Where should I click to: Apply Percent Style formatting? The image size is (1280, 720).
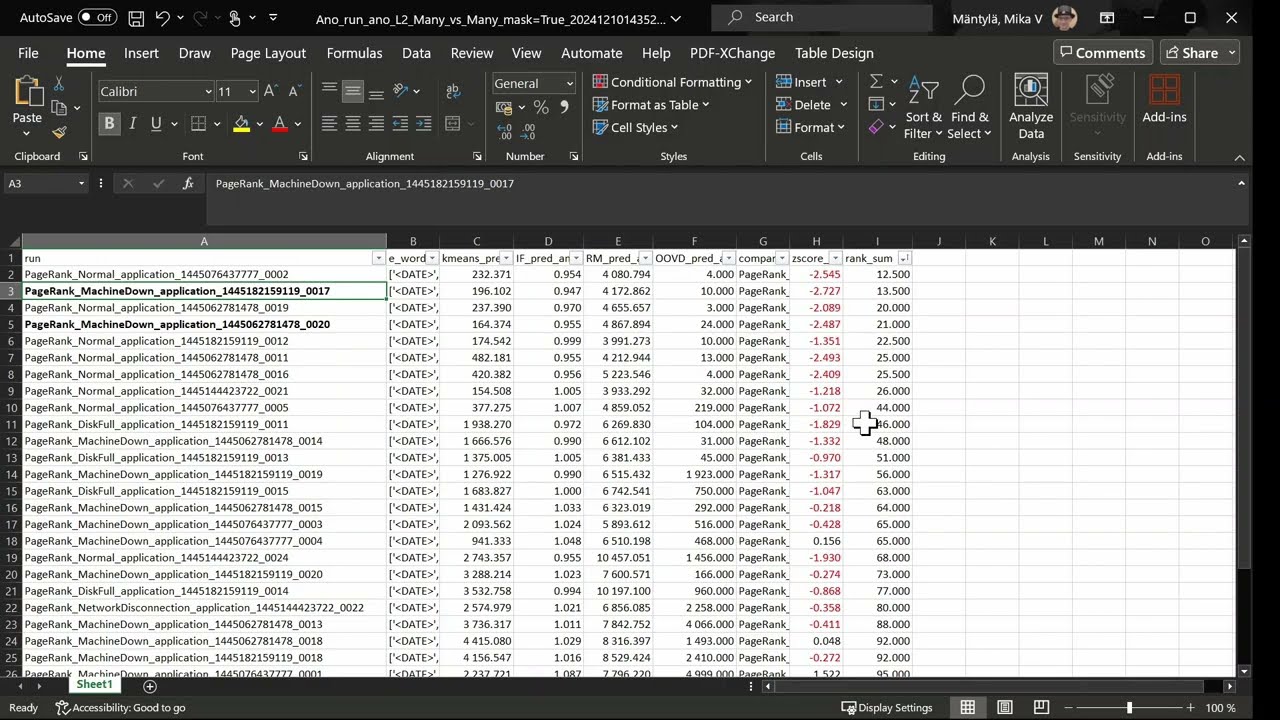[x=541, y=107]
